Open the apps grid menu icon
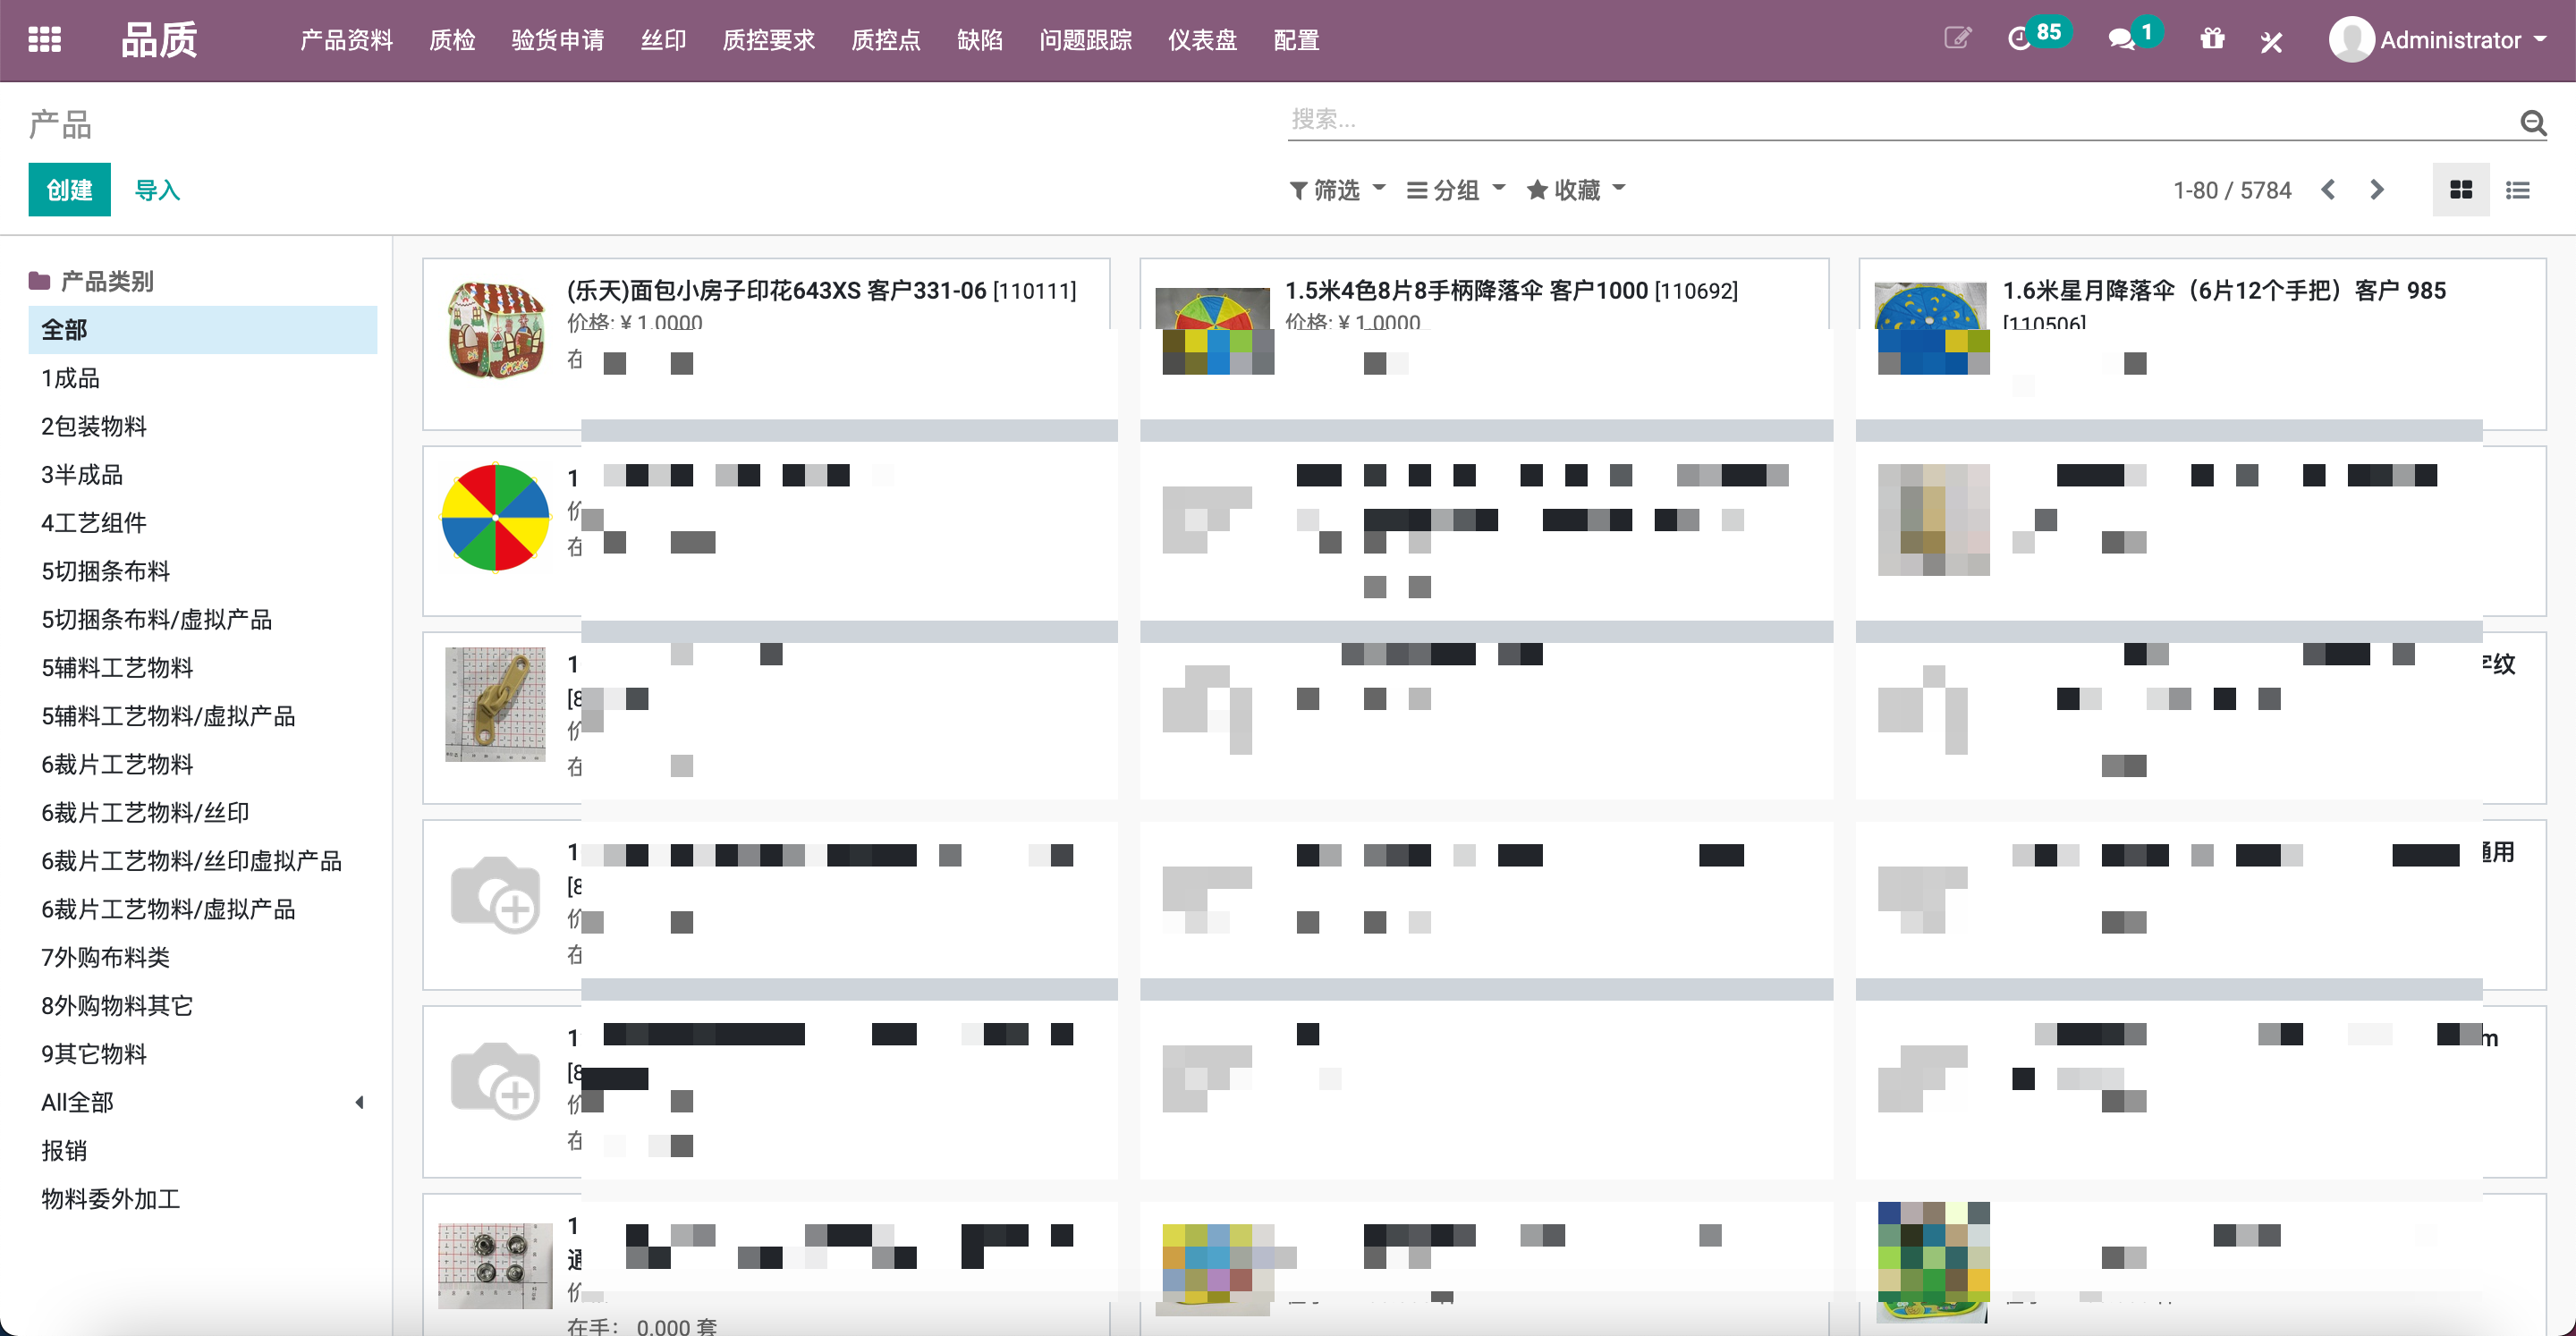The image size is (2576, 1336). coord(44,40)
